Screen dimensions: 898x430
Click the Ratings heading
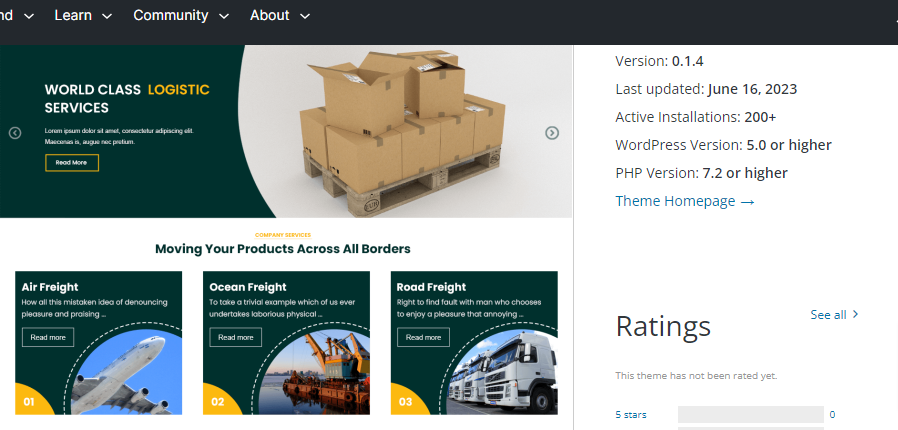(663, 326)
